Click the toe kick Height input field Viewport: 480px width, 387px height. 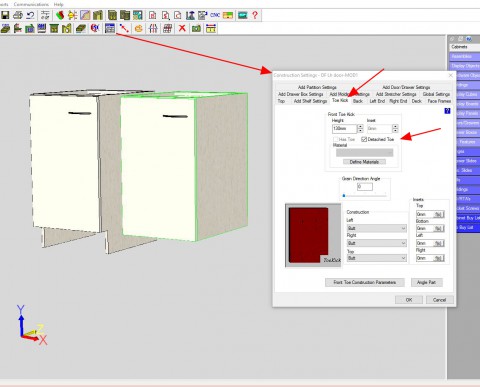(344, 128)
